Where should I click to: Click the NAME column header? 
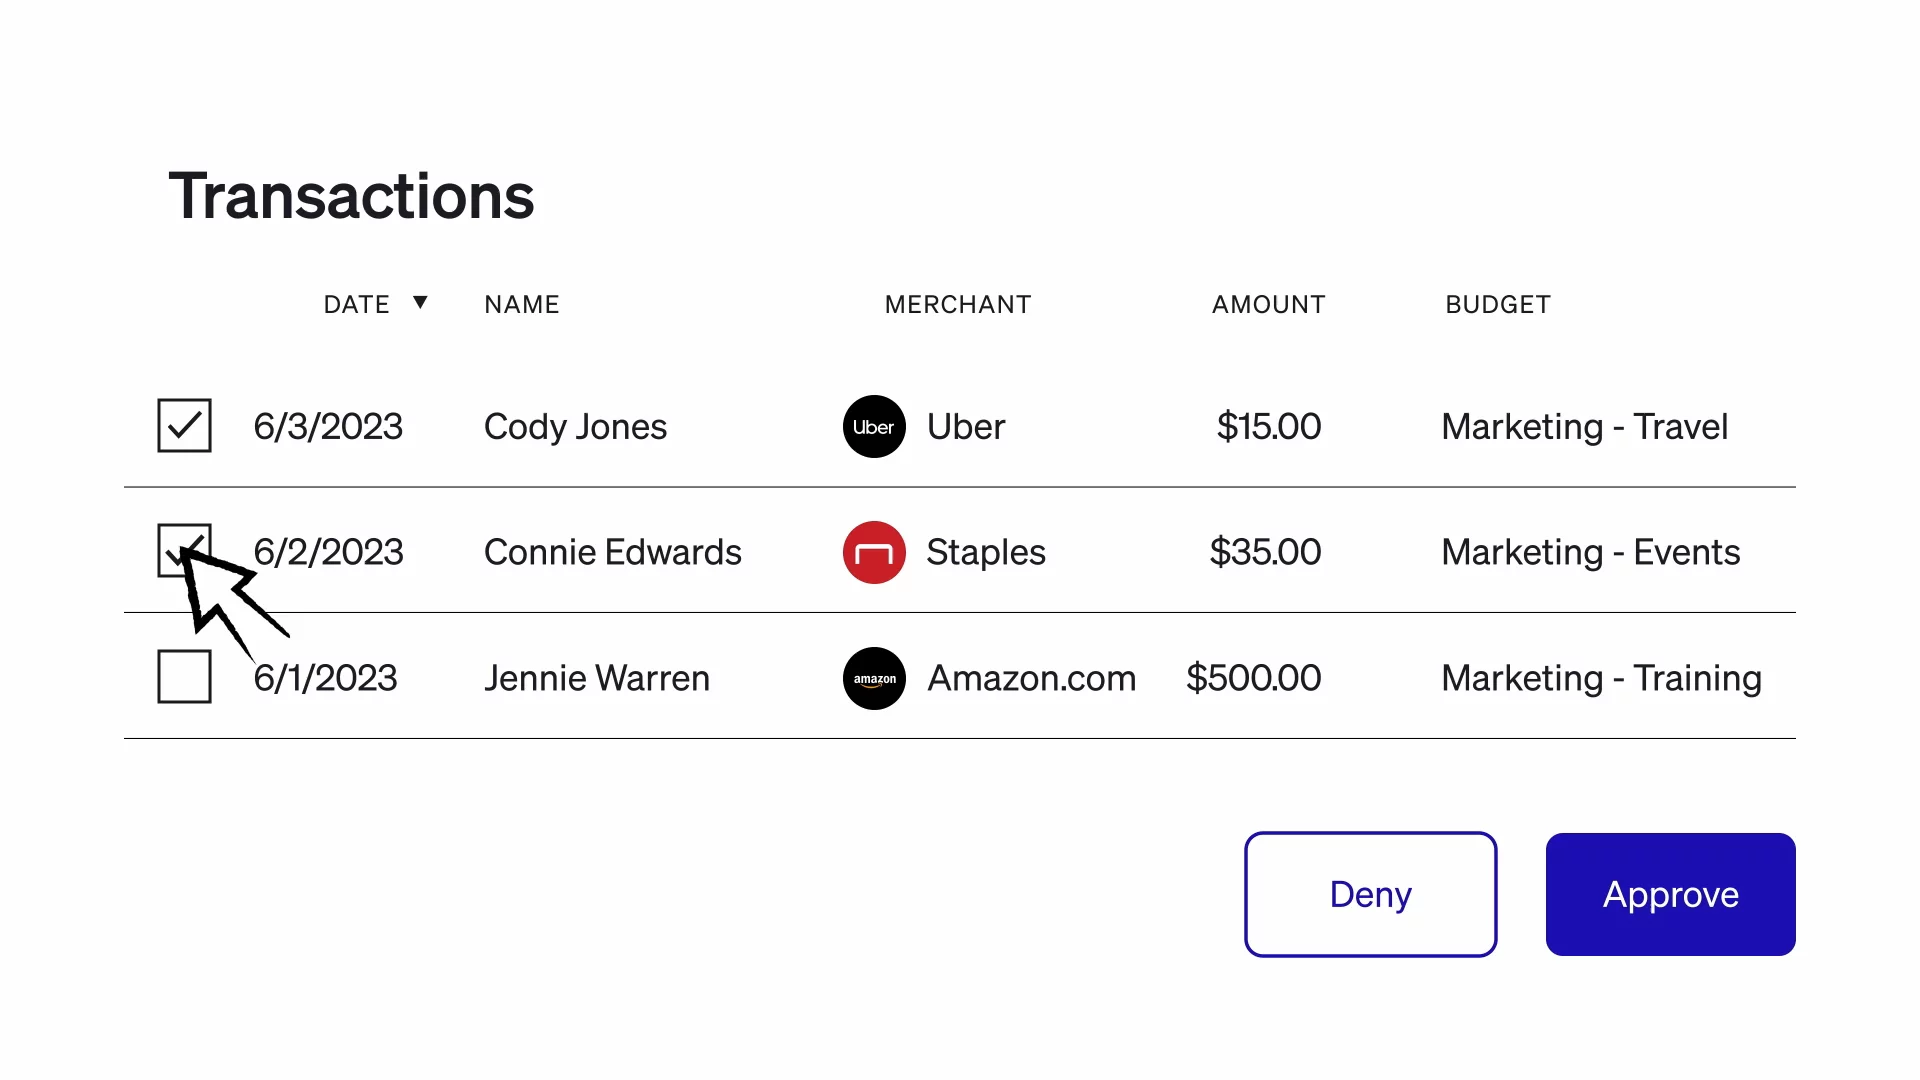point(522,305)
